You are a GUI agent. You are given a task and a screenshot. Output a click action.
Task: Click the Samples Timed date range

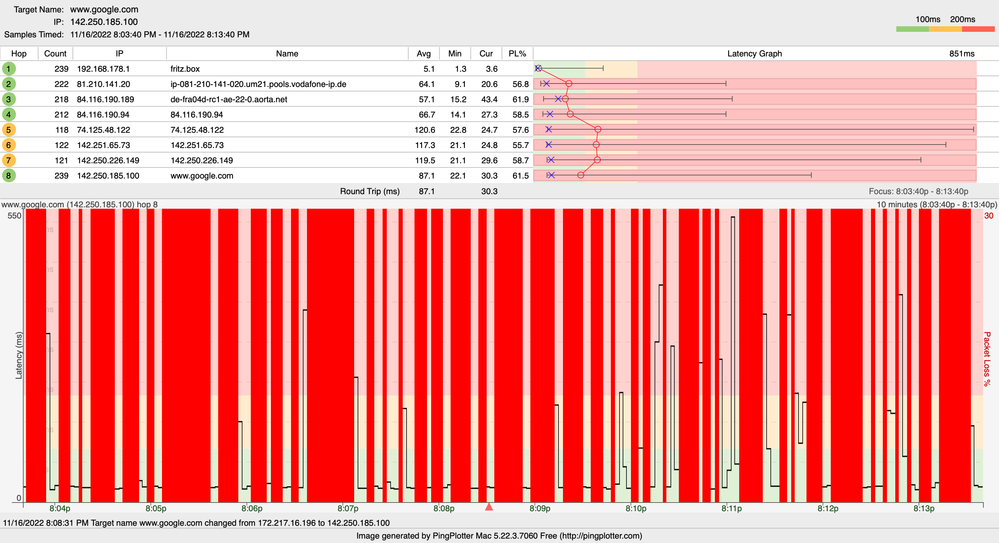[160, 34]
